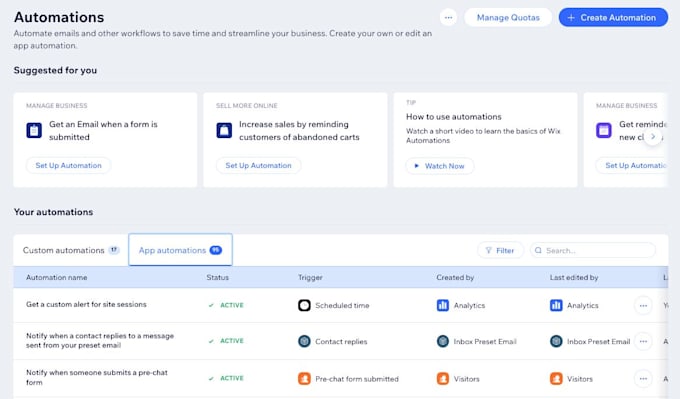Image resolution: width=680 pixels, height=399 pixels.
Task: Click the Status column header
Action: (218, 277)
